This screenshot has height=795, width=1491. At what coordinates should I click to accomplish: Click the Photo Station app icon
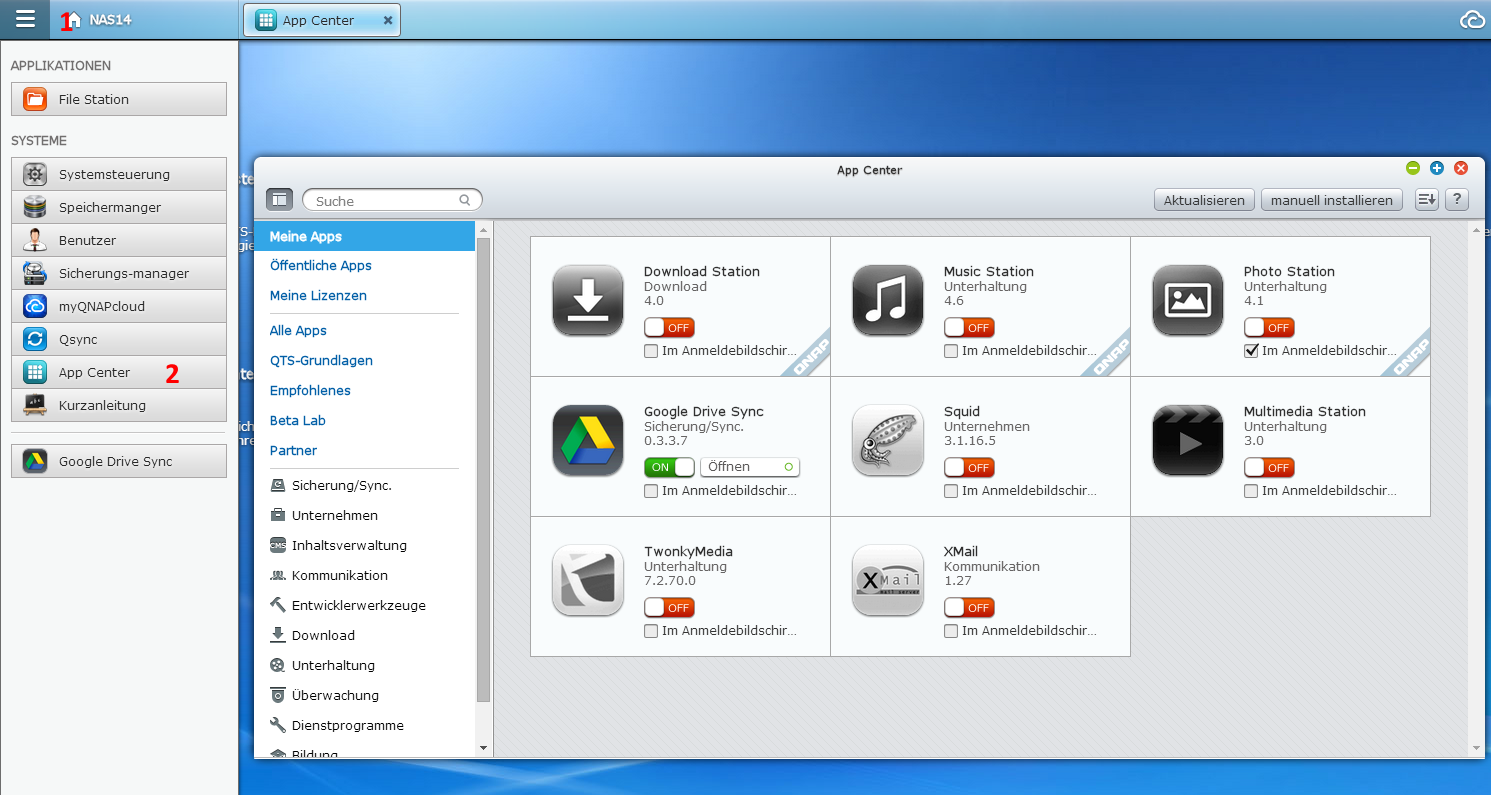(1188, 300)
